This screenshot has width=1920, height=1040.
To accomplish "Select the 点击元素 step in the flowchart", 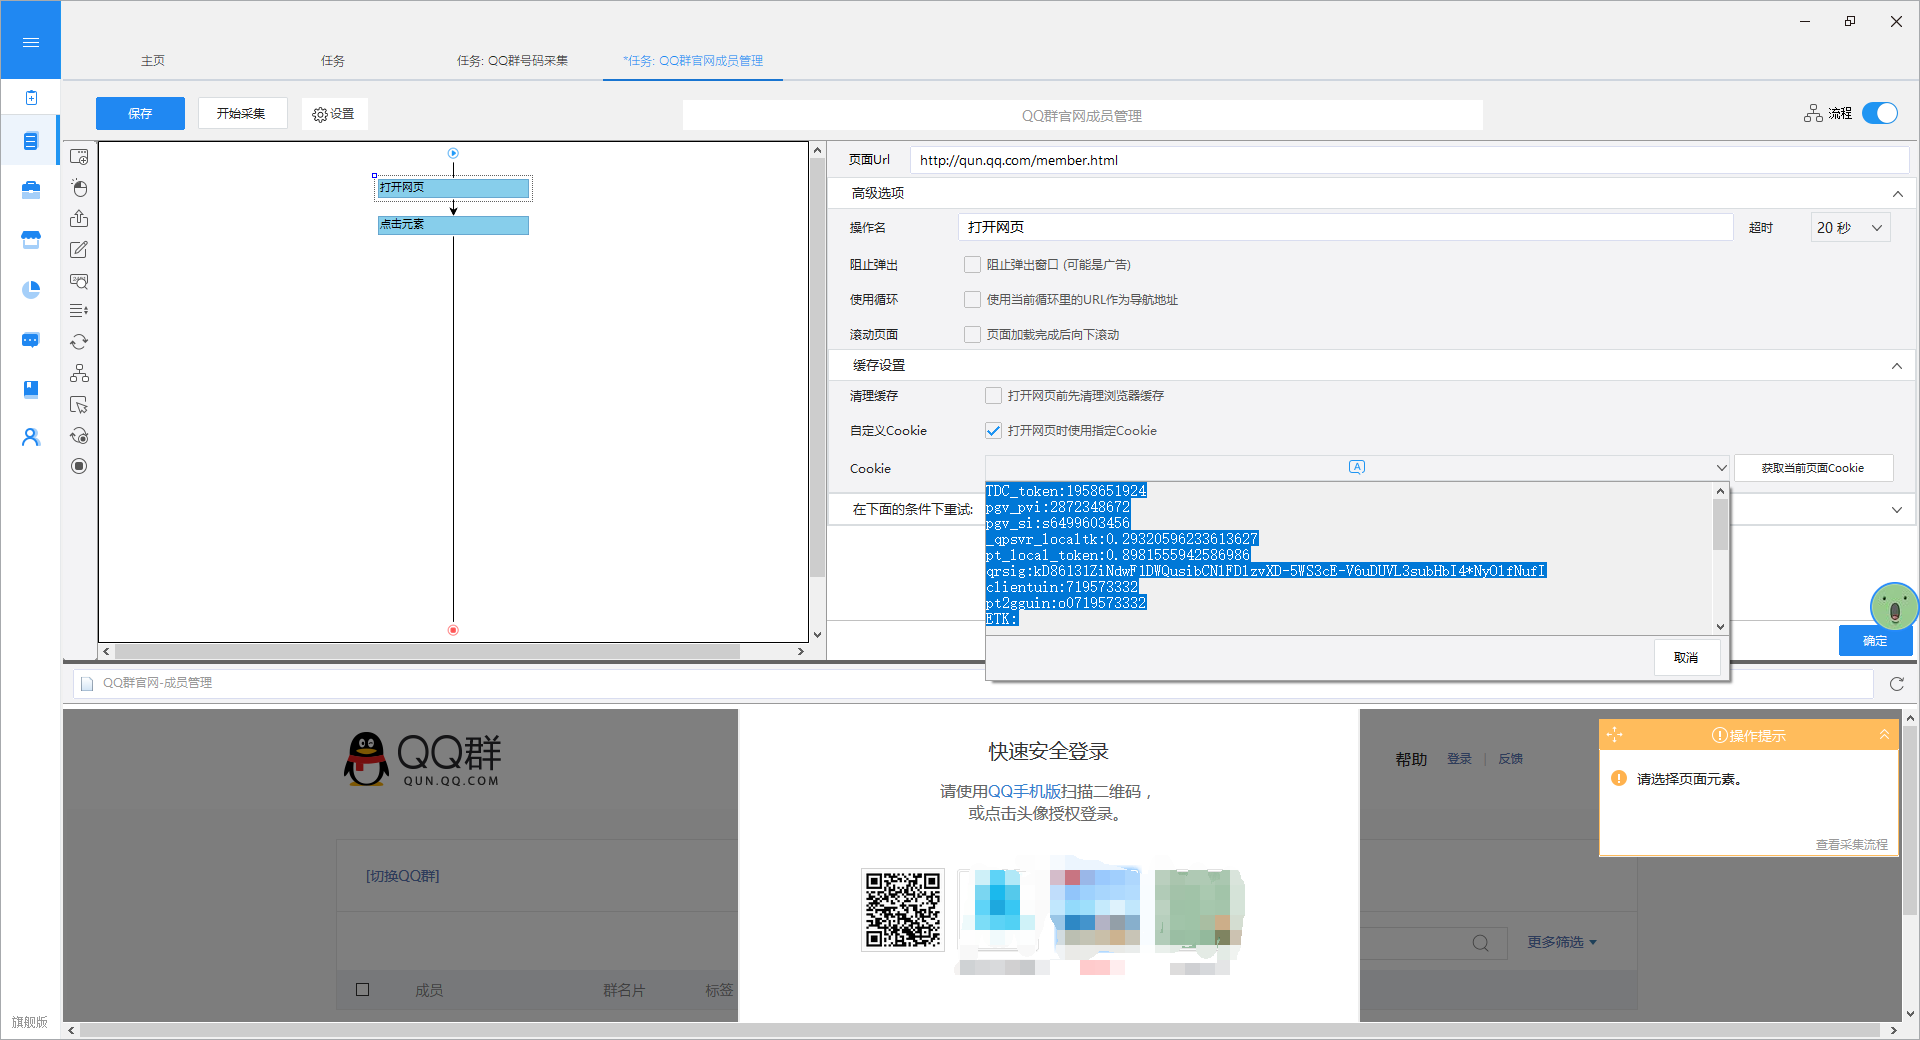I will 453,225.
